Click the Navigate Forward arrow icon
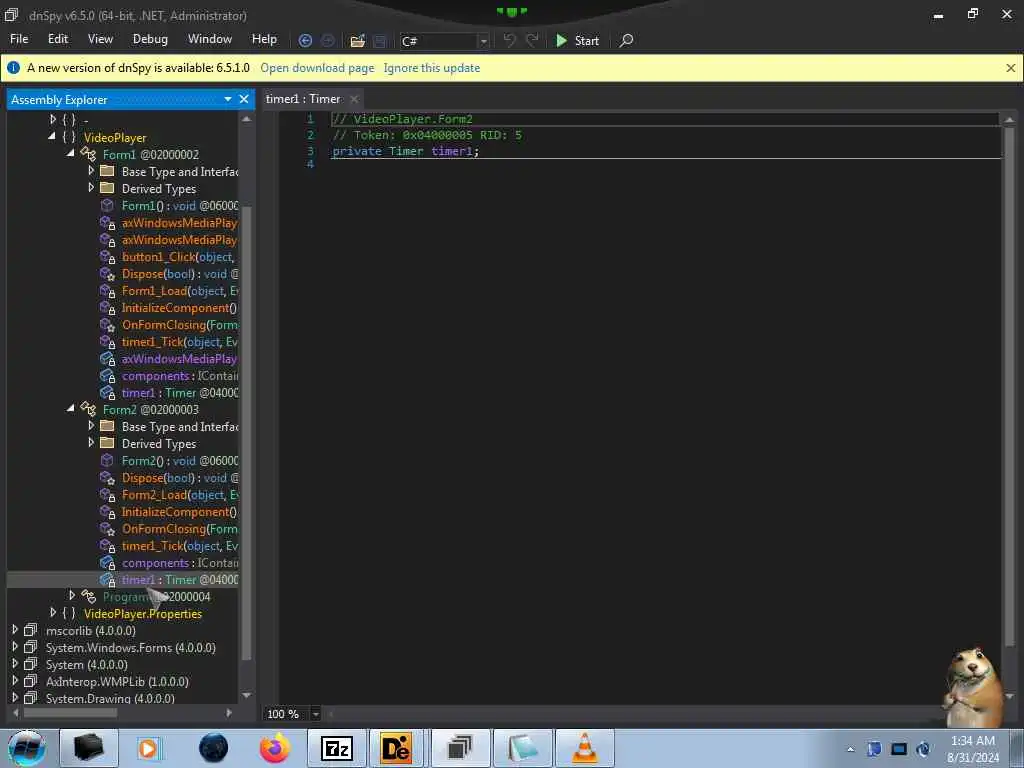This screenshot has width=1024, height=768. point(328,40)
